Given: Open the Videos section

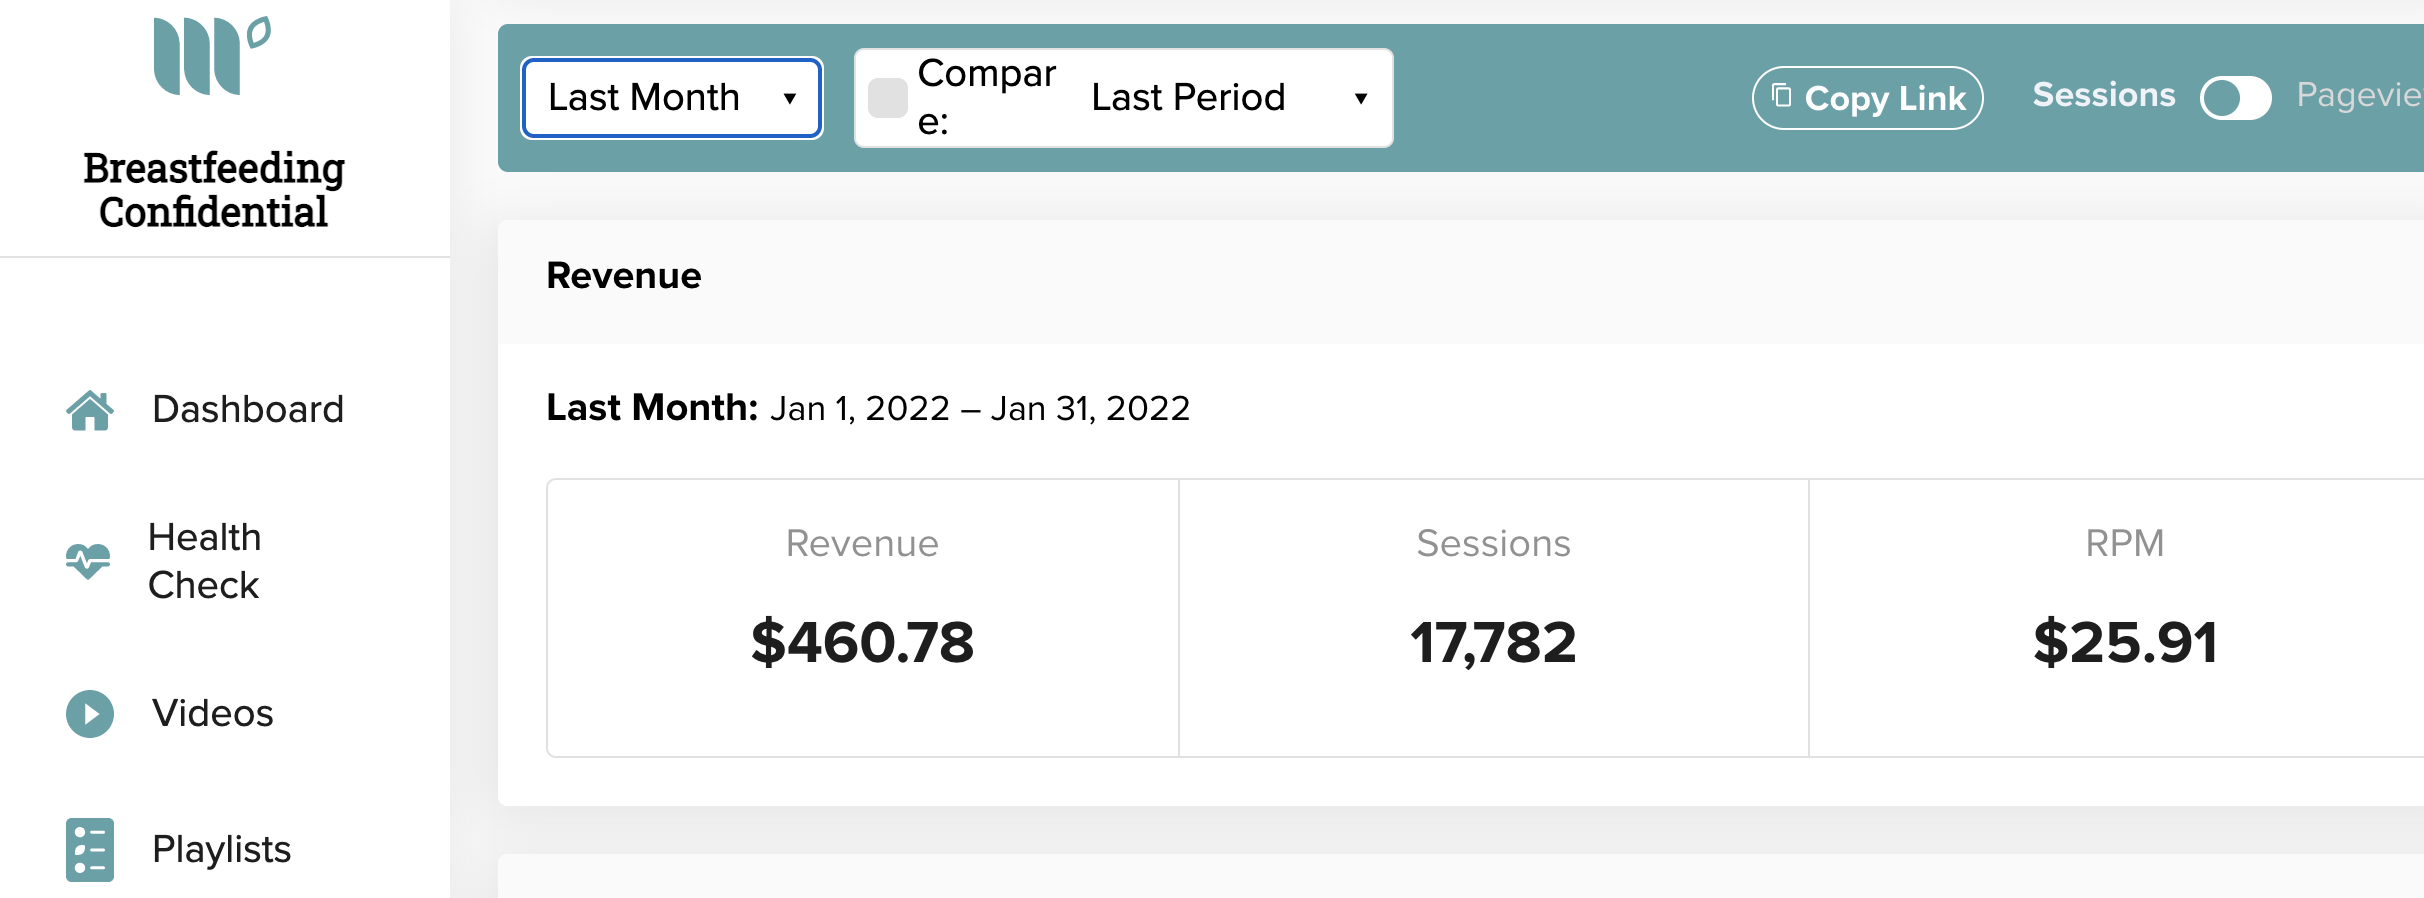Looking at the screenshot, I should point(212,714).
